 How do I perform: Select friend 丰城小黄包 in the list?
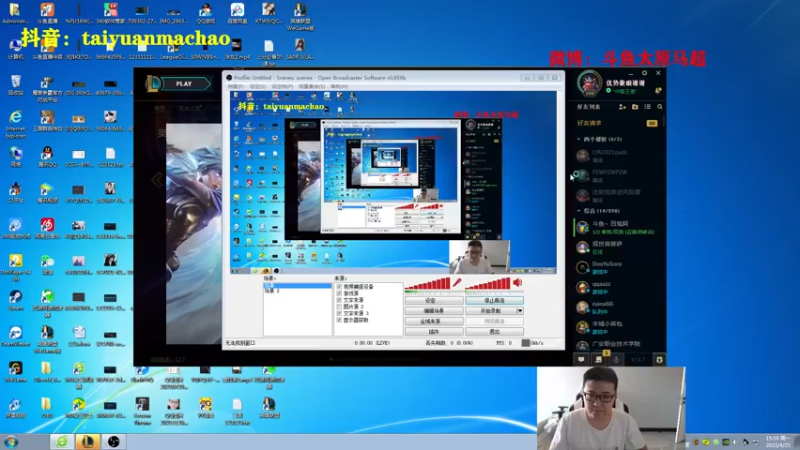pyautogui.click(x=619, y=327)
